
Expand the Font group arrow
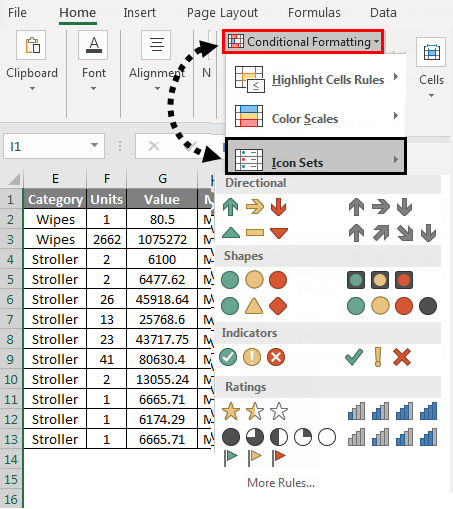point(94,88)
